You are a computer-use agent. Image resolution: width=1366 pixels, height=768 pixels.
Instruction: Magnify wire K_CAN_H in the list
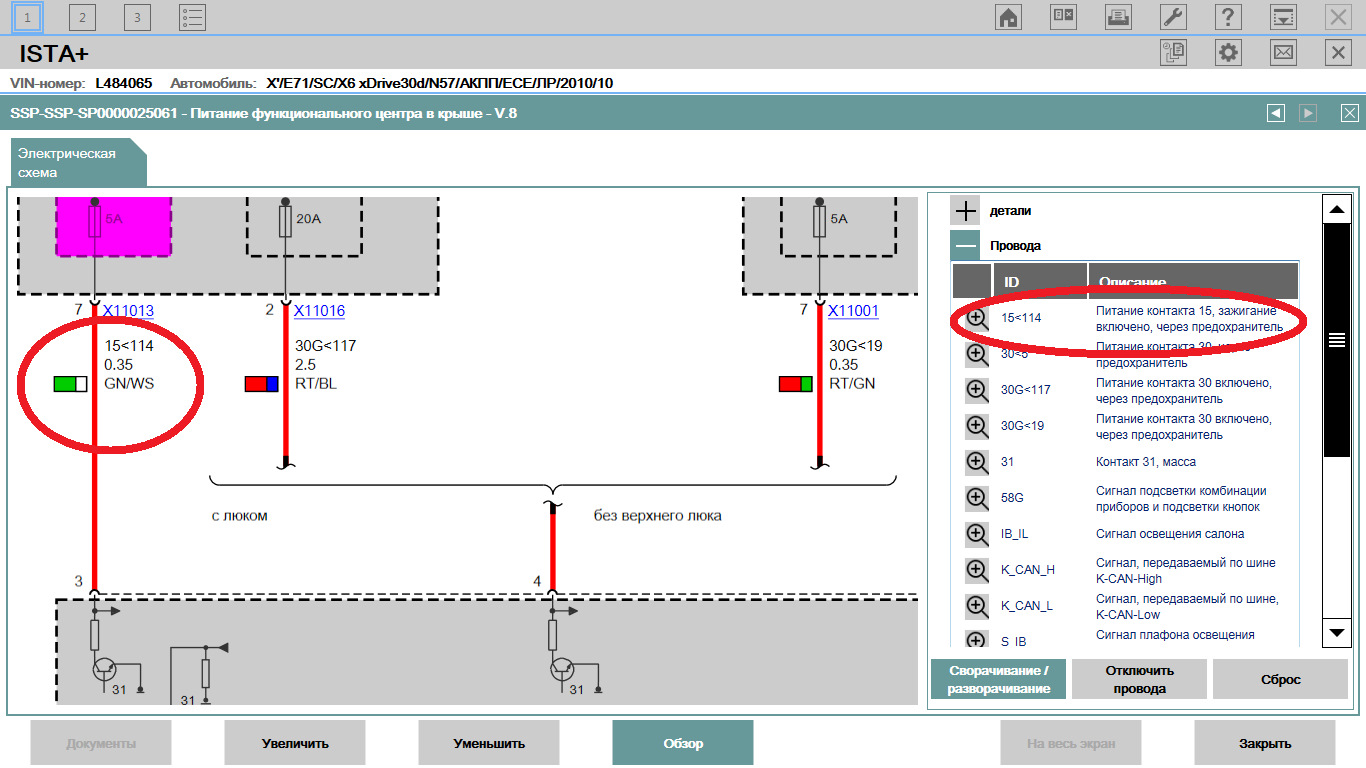977,570
